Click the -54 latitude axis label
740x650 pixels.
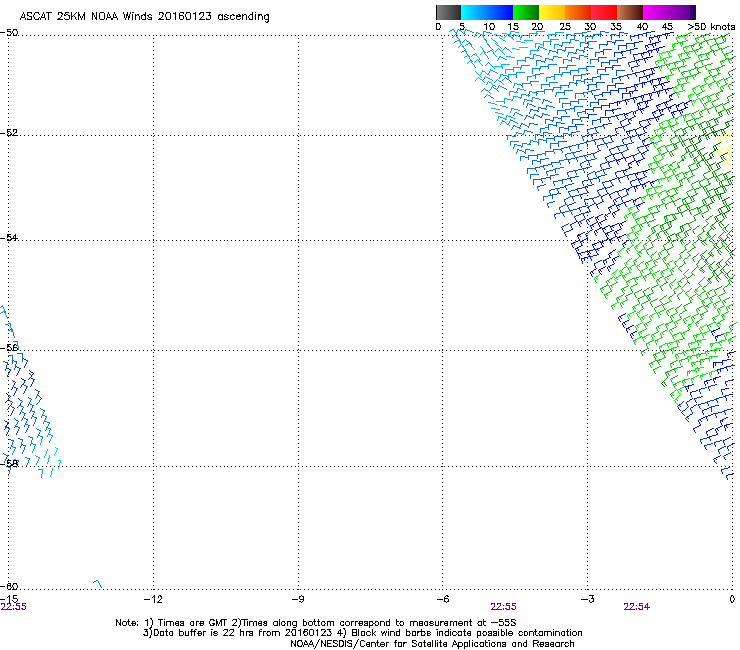click(x=9, y=237)
